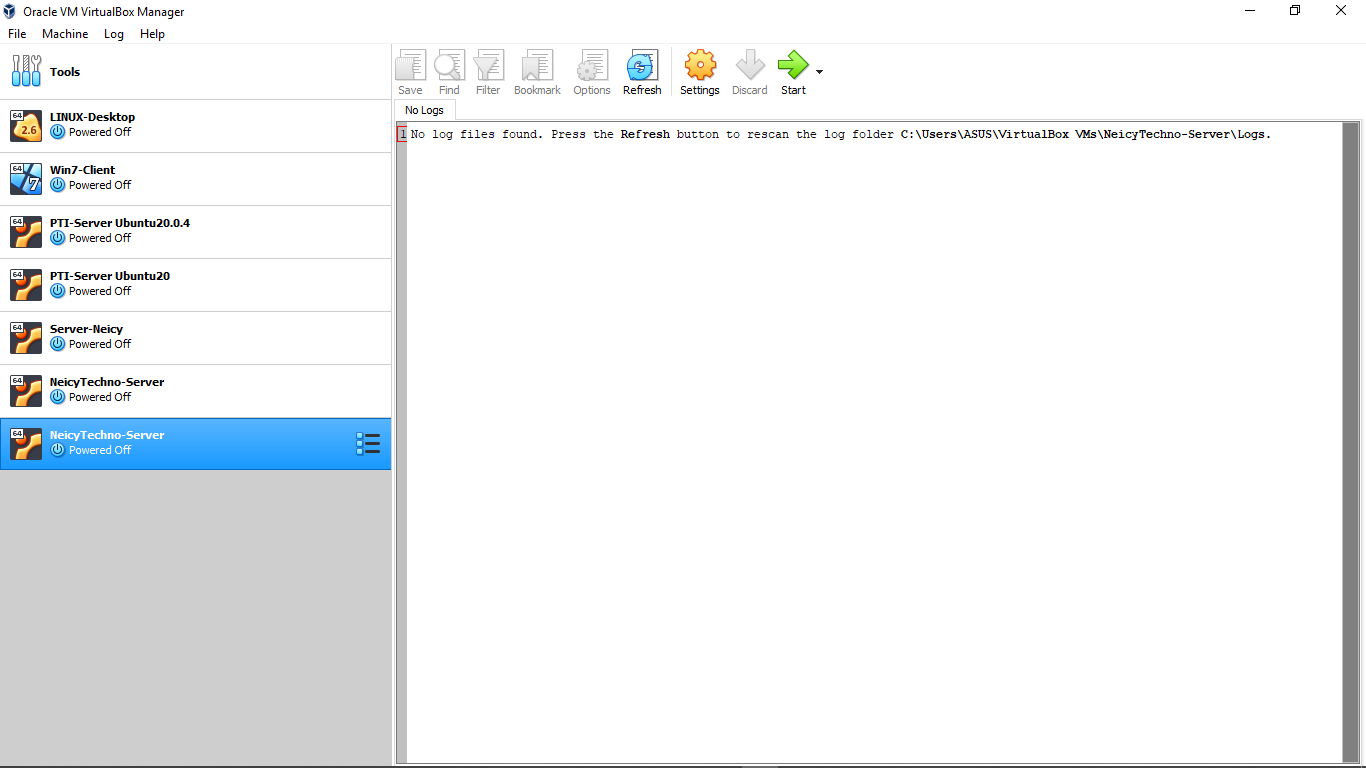Image resolution: width=1366 pixels, height=768 pixels.
Task: Select the "PTI-Server Ubuntu20.0.4" machine name
Action: point(120,223)
